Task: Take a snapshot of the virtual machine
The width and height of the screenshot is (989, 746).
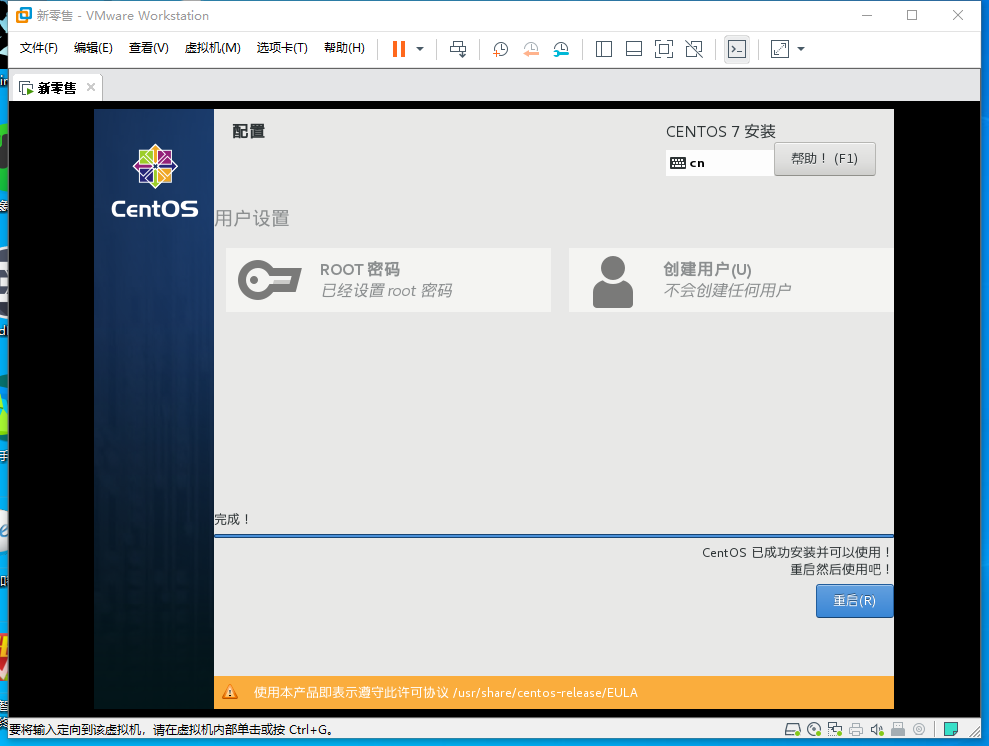Action: (499, 48)
